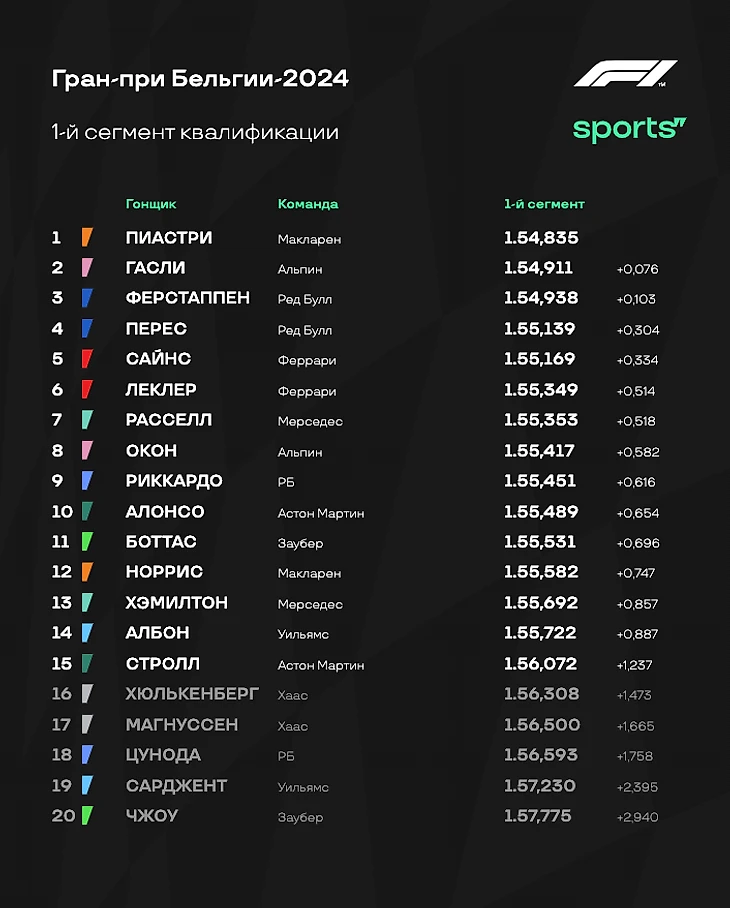Click the title Гран-при Бельгии-2024
Image resolution: width=730 pixels, height=908 pixels.
pos(200,79)
